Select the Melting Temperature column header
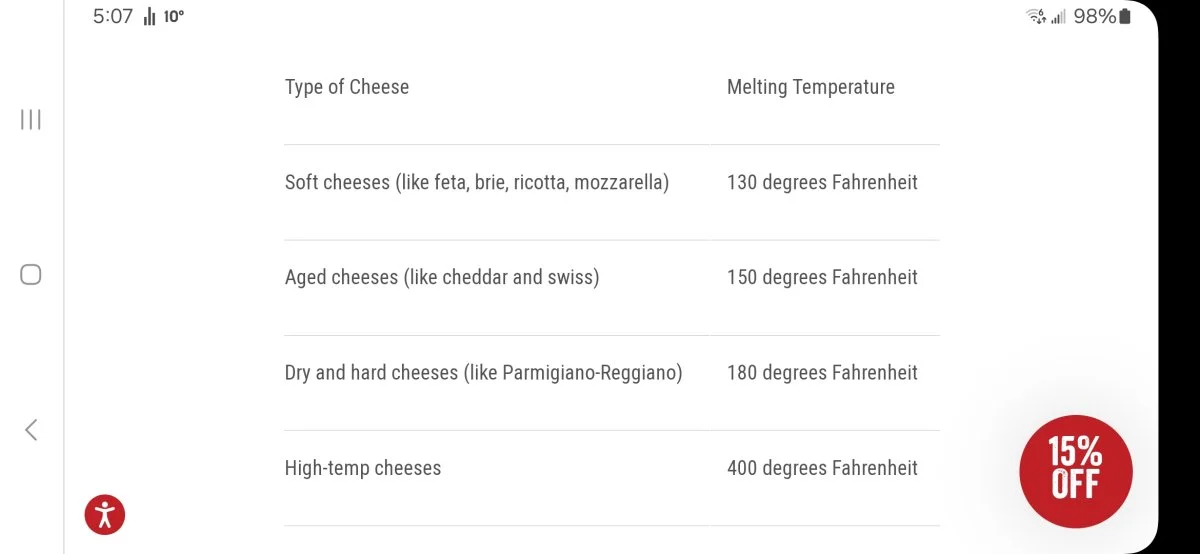 click(x=811, y=87)
